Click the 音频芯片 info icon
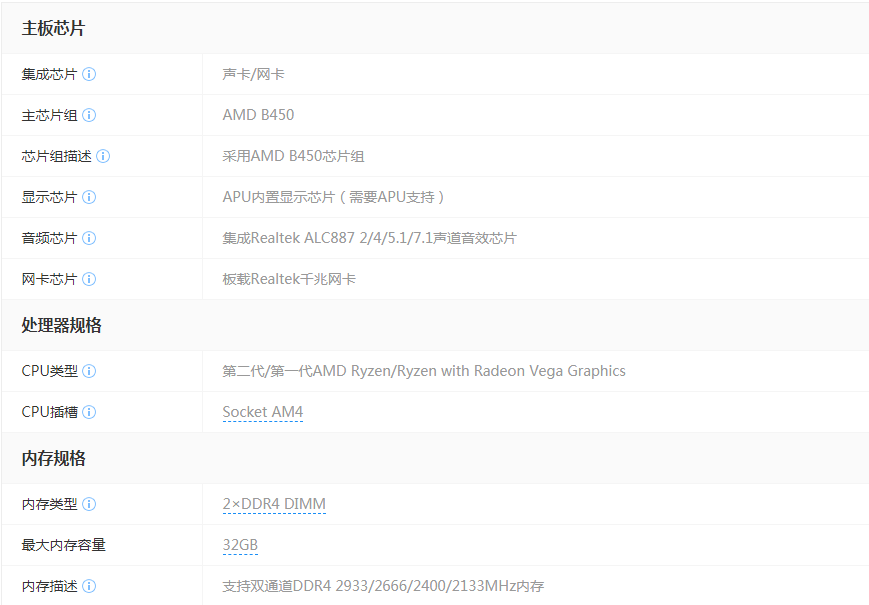This screenshot has width=869, height=605. click(89, 238)
